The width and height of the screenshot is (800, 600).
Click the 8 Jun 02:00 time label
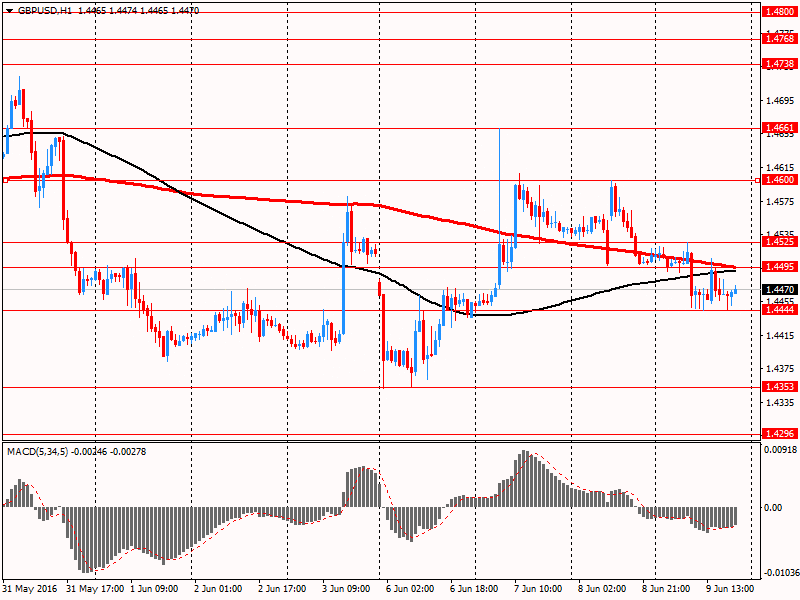[x=602, y=589]
